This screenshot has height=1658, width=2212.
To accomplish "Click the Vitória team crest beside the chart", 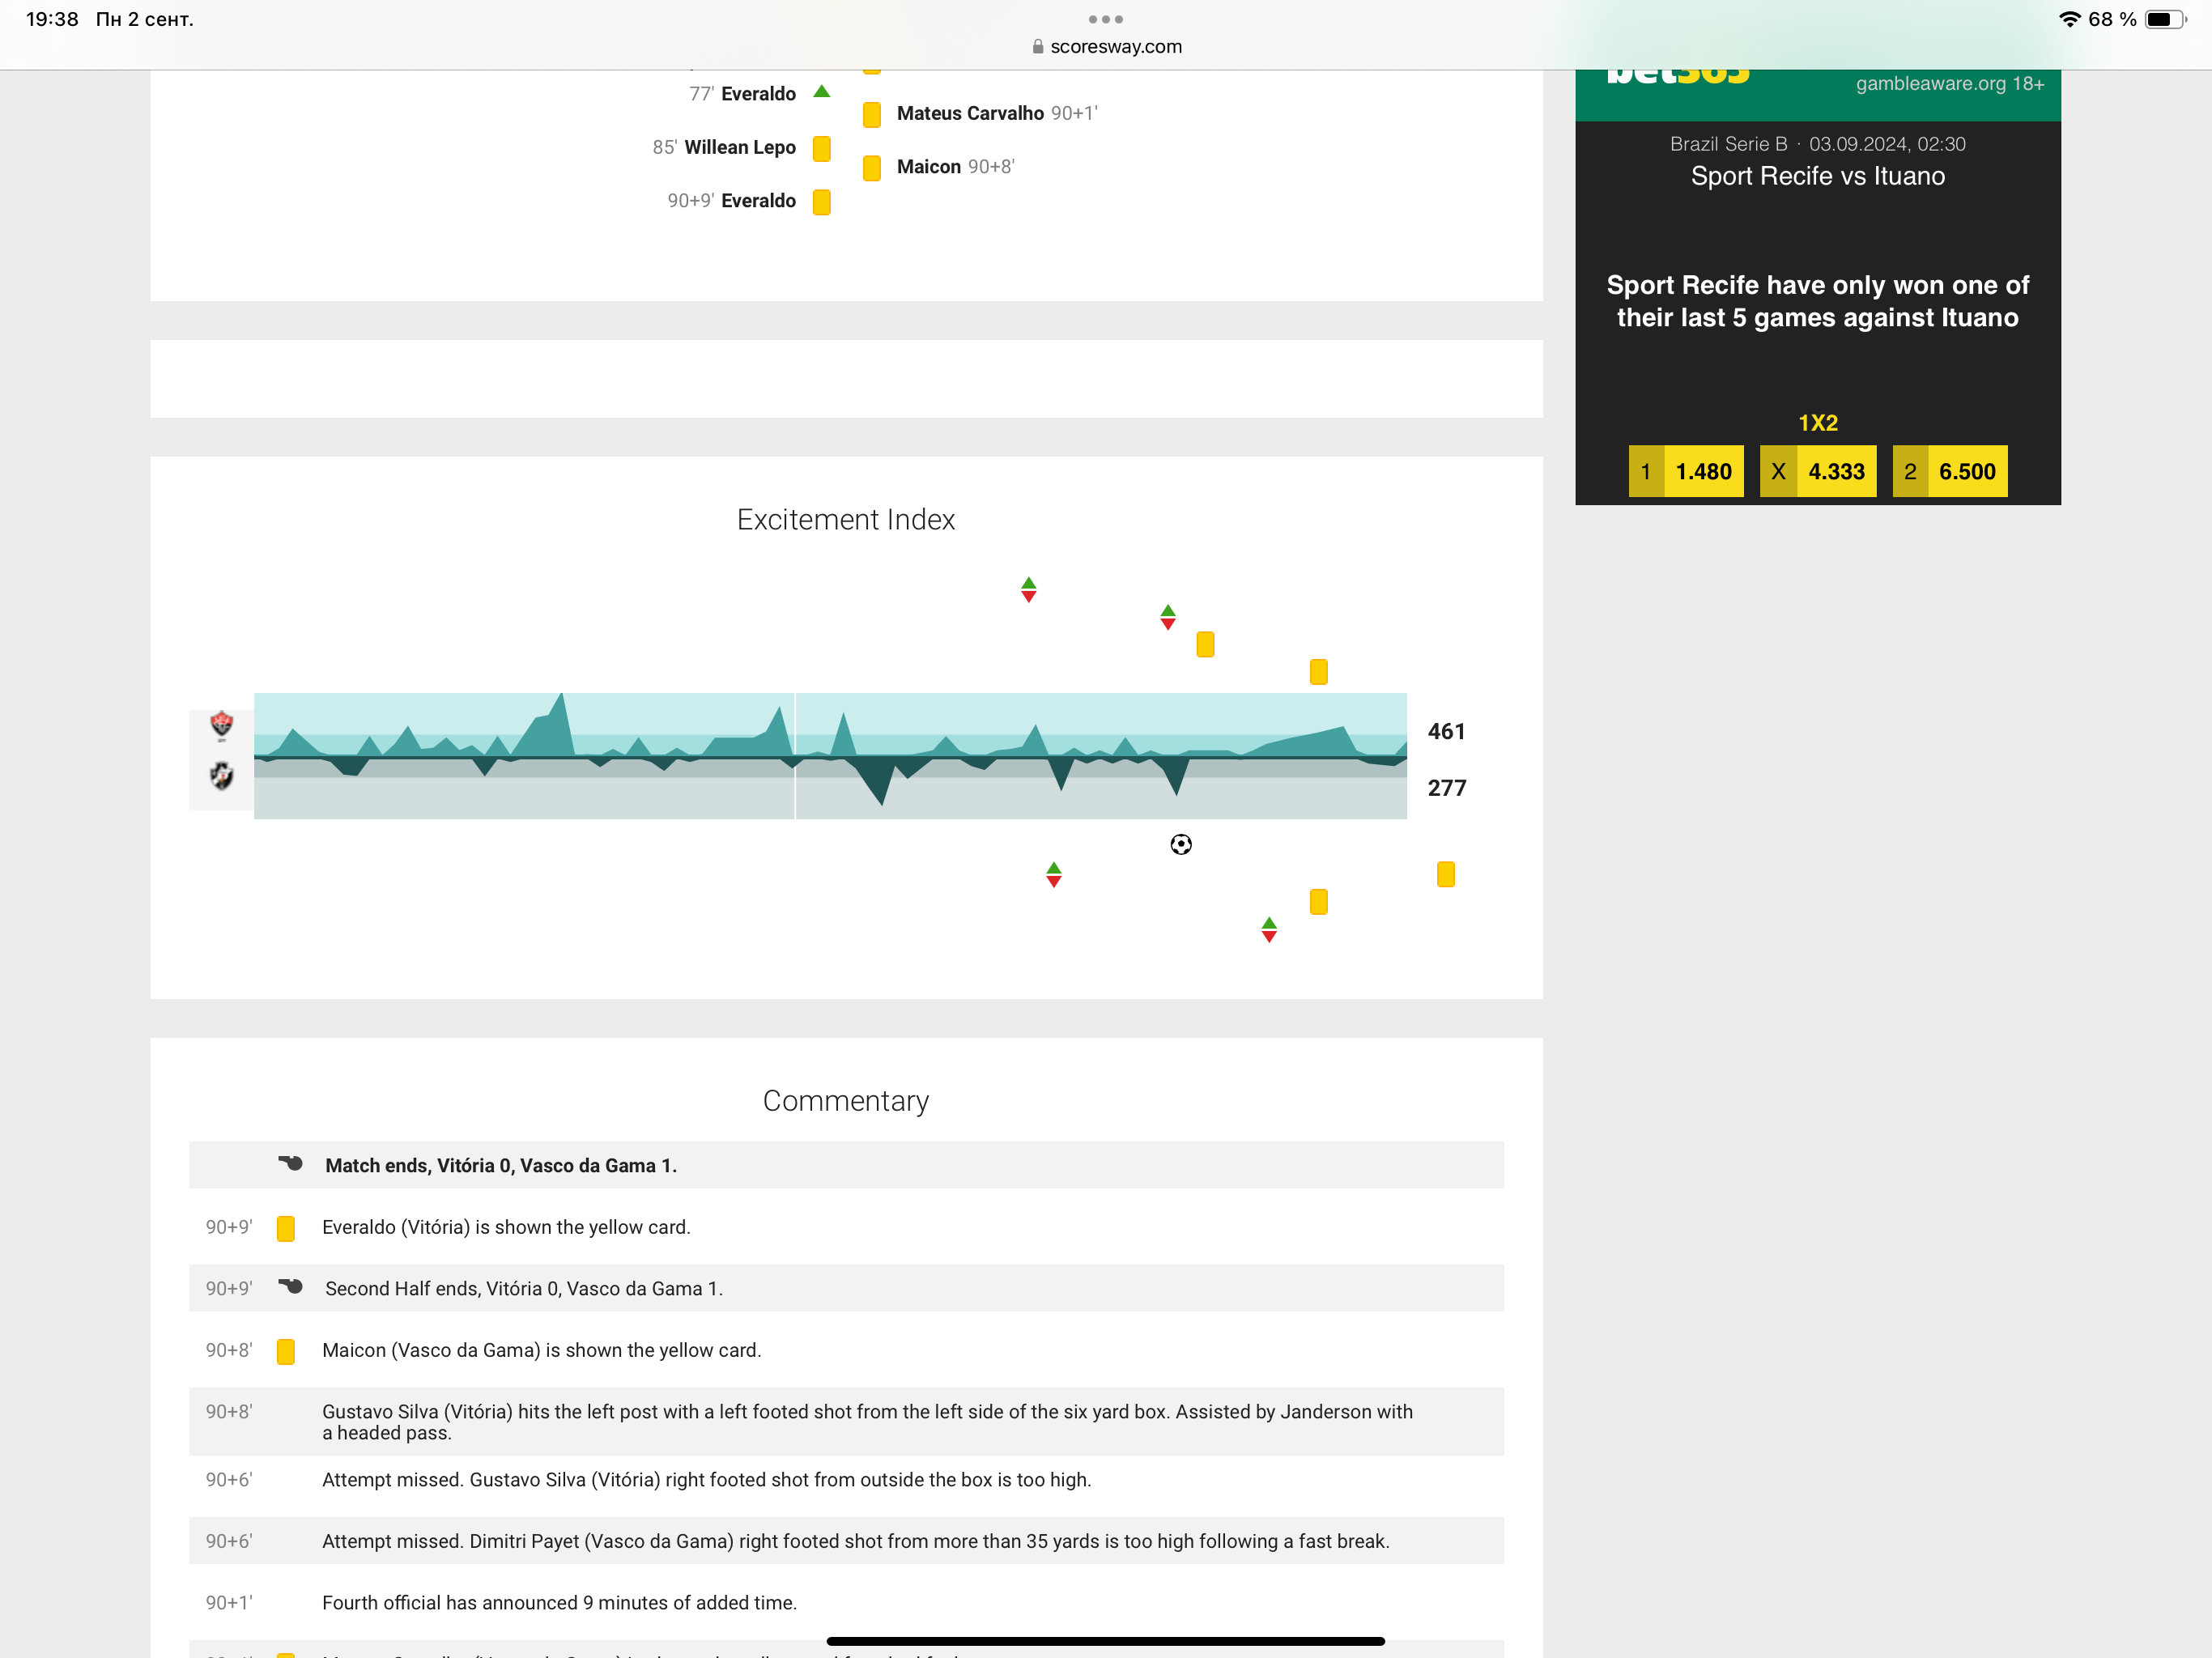I will pos(221,725).
